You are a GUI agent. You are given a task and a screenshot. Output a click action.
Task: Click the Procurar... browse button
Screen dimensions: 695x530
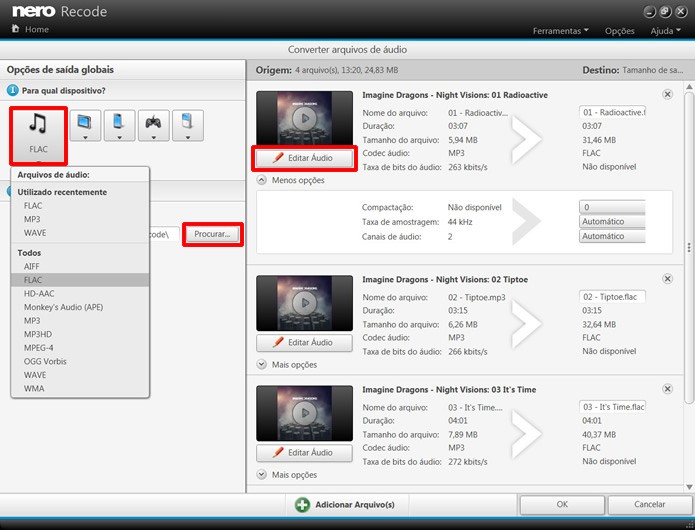pos(212,234)
